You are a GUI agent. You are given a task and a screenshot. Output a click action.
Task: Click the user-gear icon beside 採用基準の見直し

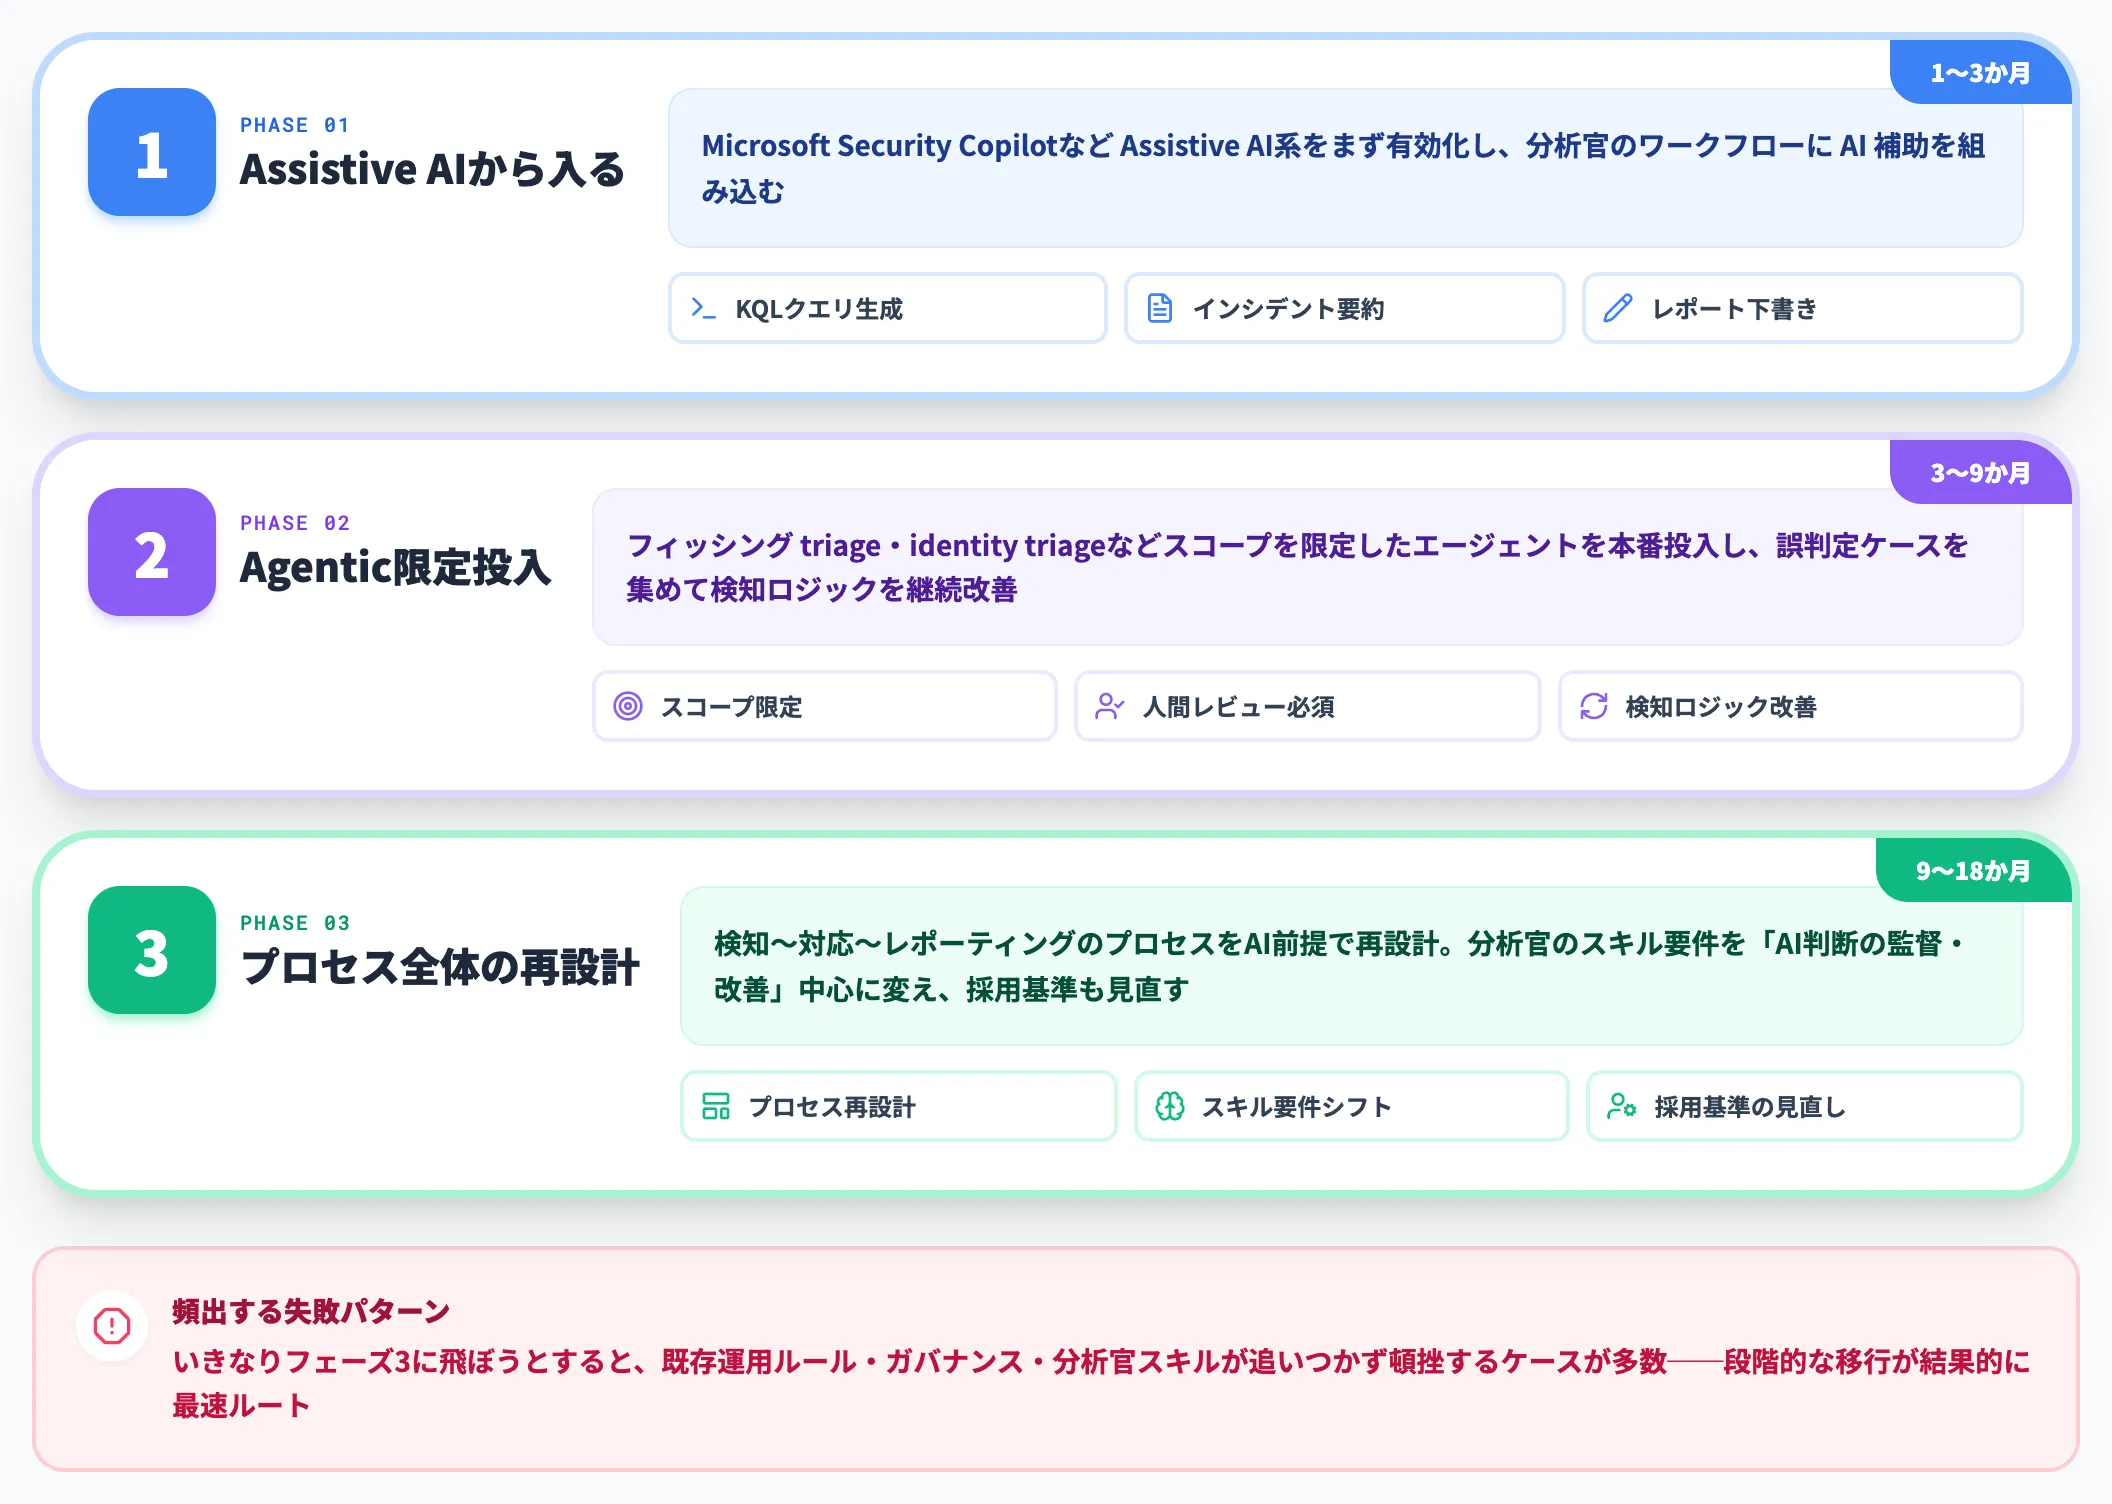point(1622,1106)
